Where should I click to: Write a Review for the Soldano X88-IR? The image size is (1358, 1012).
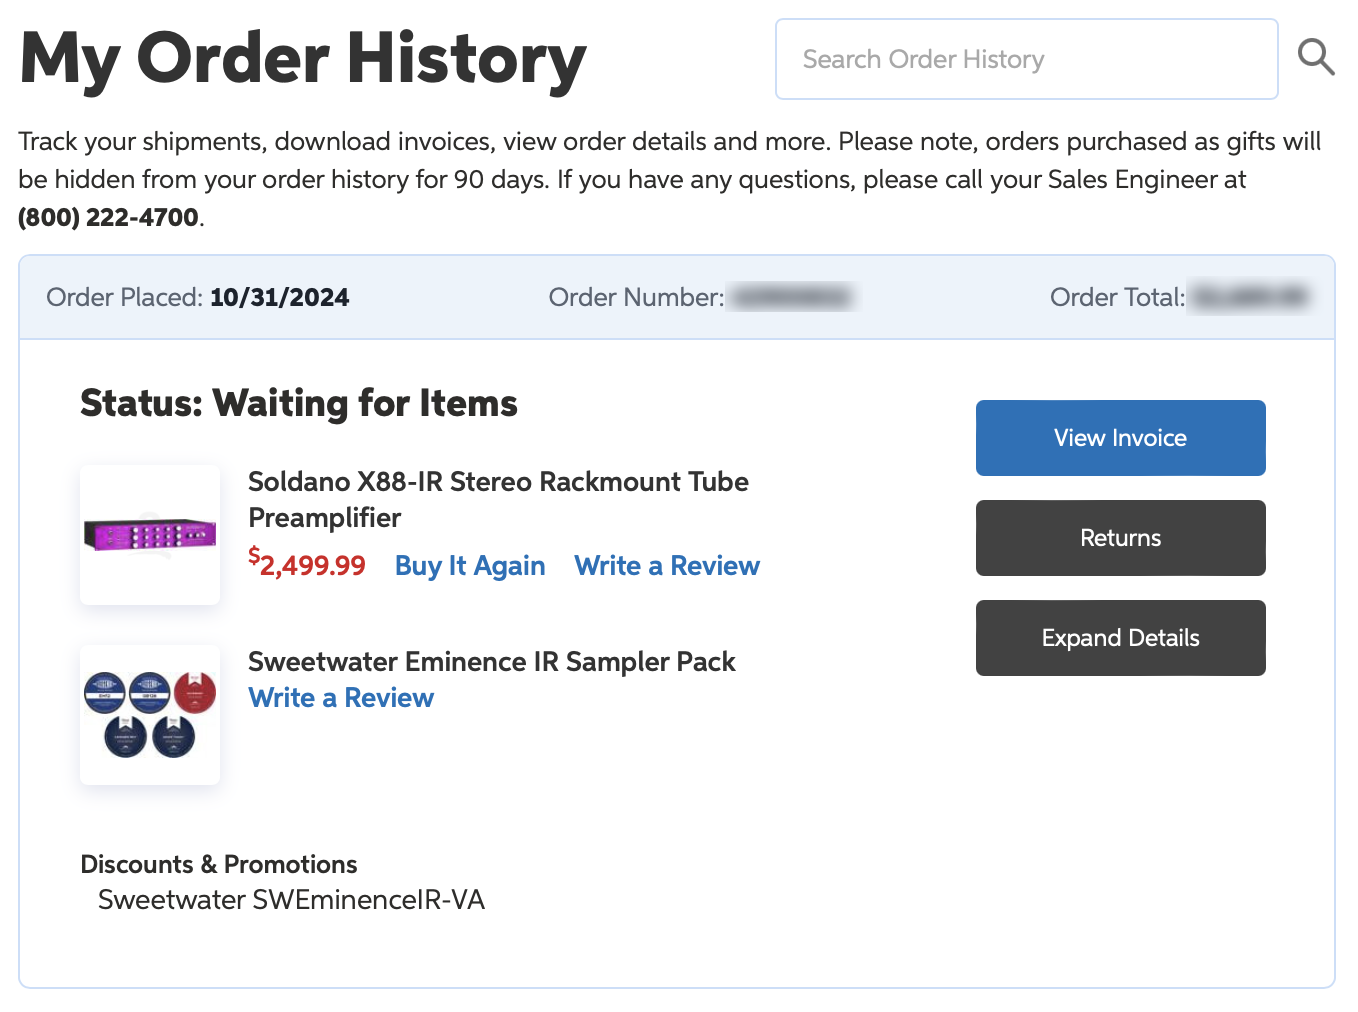tap(667, 566)
